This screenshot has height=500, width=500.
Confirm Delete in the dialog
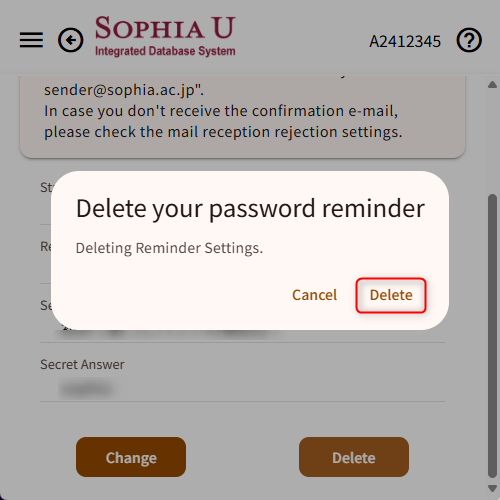[x=391, y=295]
